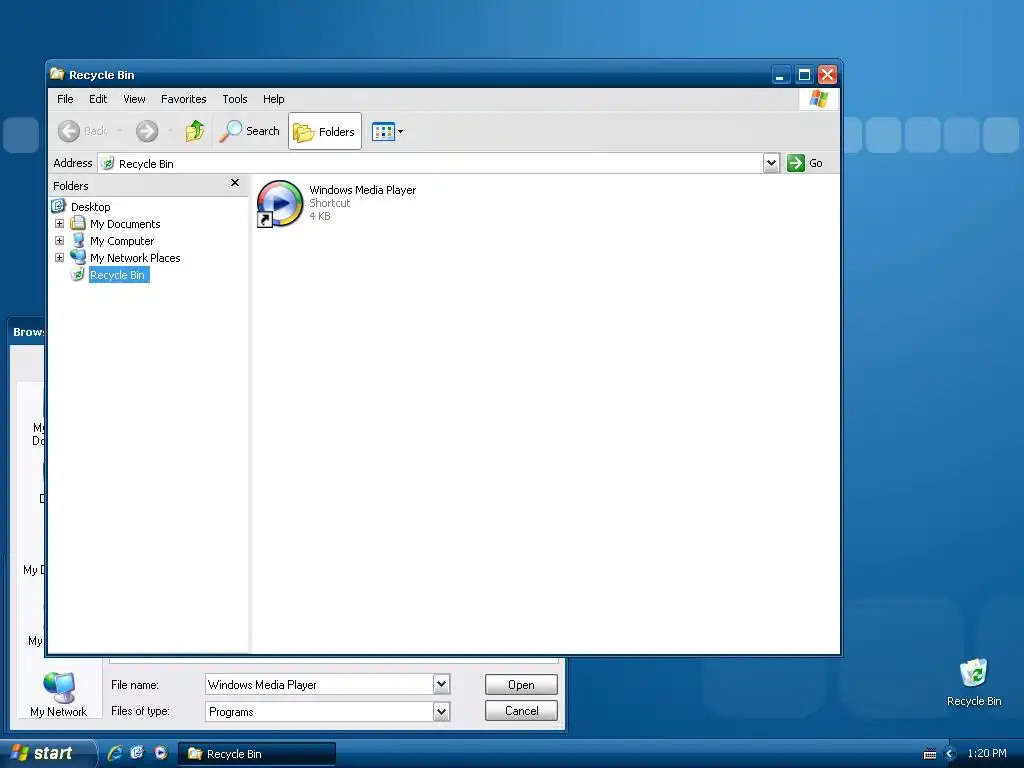Close the Folders pane
The image size is (1024, 768).
235,183
